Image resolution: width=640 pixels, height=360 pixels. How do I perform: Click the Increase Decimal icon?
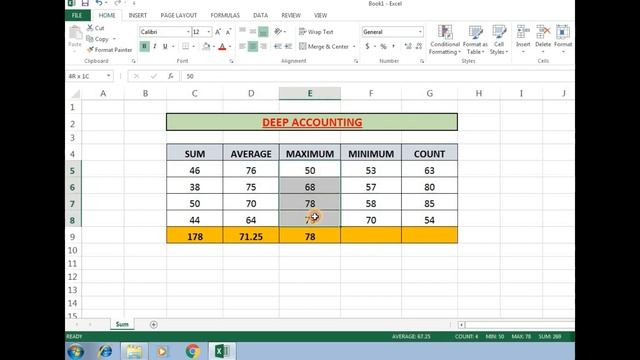coord(408,47)
